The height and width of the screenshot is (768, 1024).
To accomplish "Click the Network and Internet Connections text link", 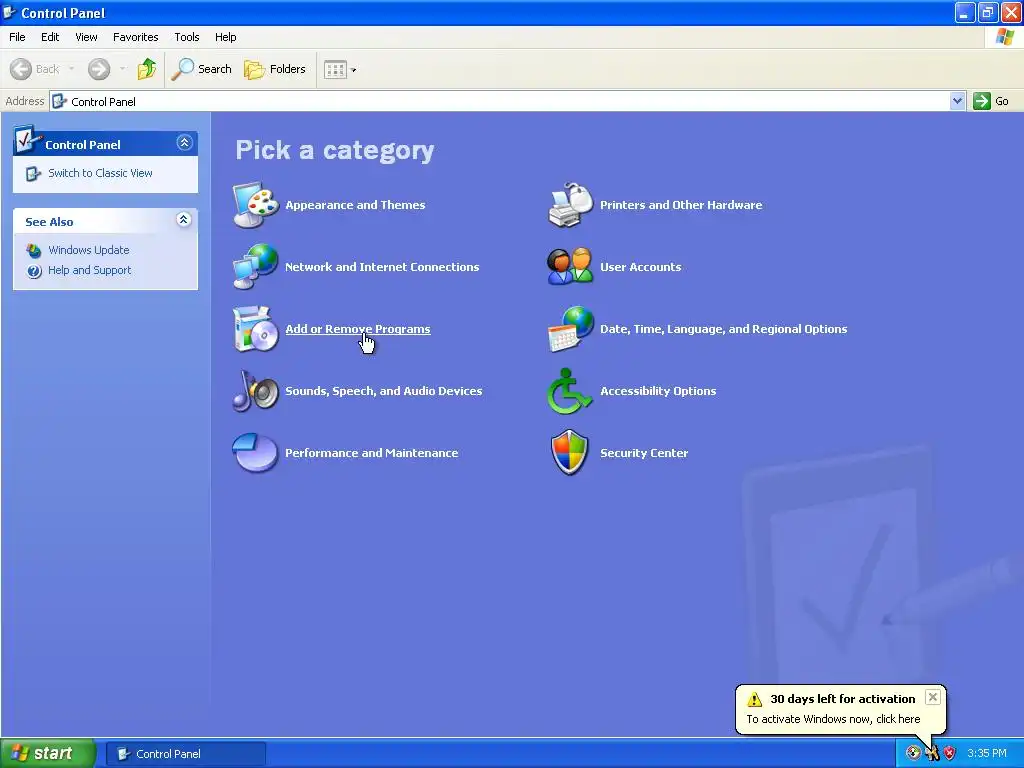I will tap(382, 267).
